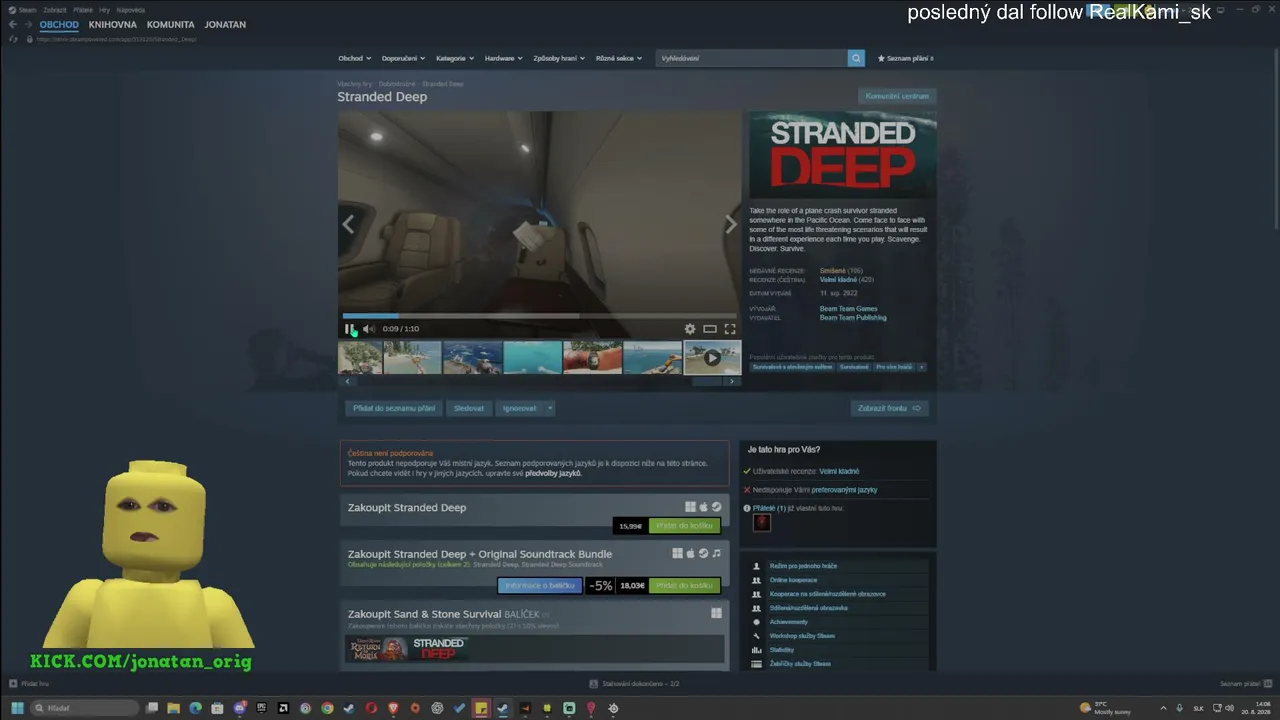Reload the store page with refresh icon
Screen dimensions: 1280x720
14,39
